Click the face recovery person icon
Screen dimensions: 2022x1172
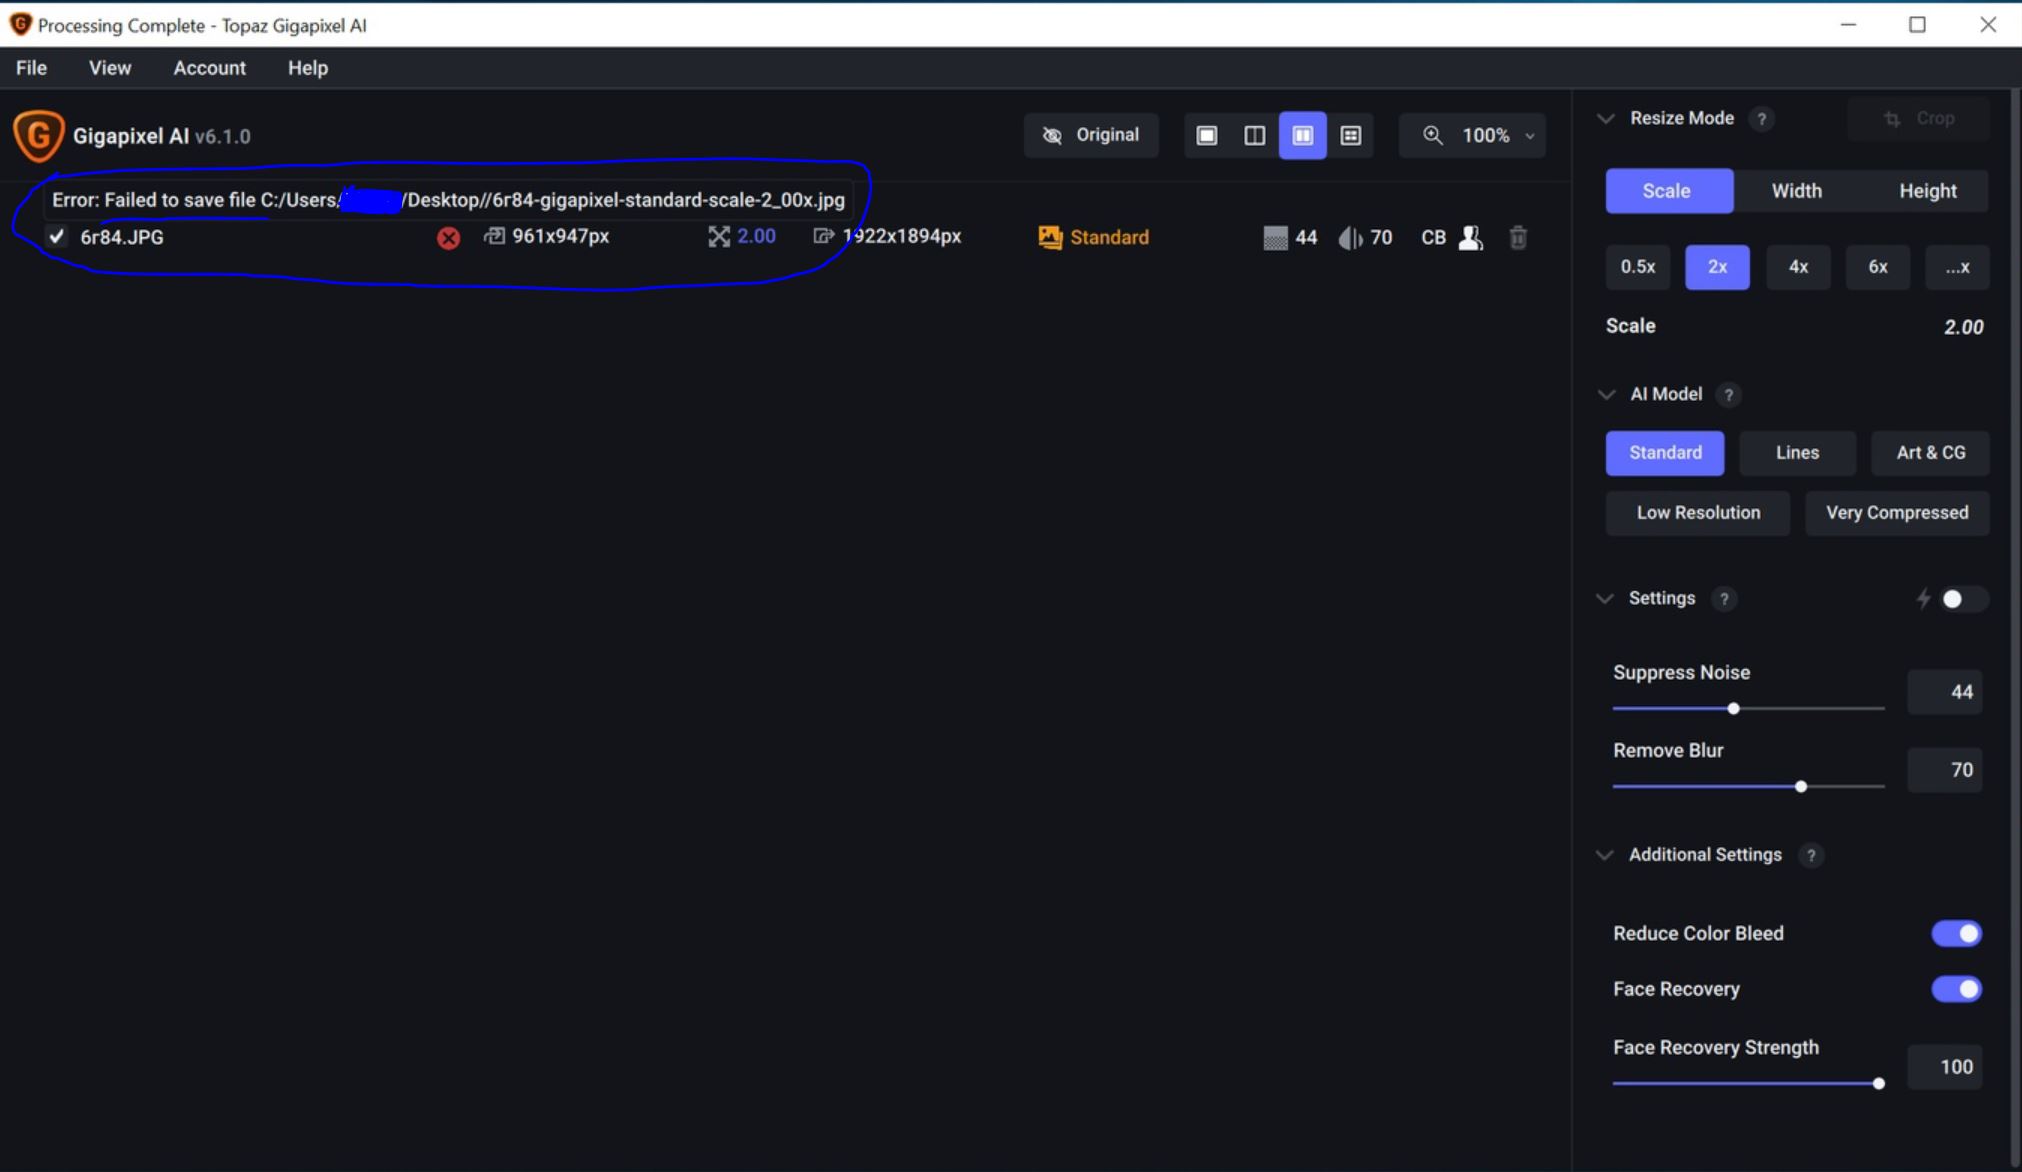(x=1470, y=237)
